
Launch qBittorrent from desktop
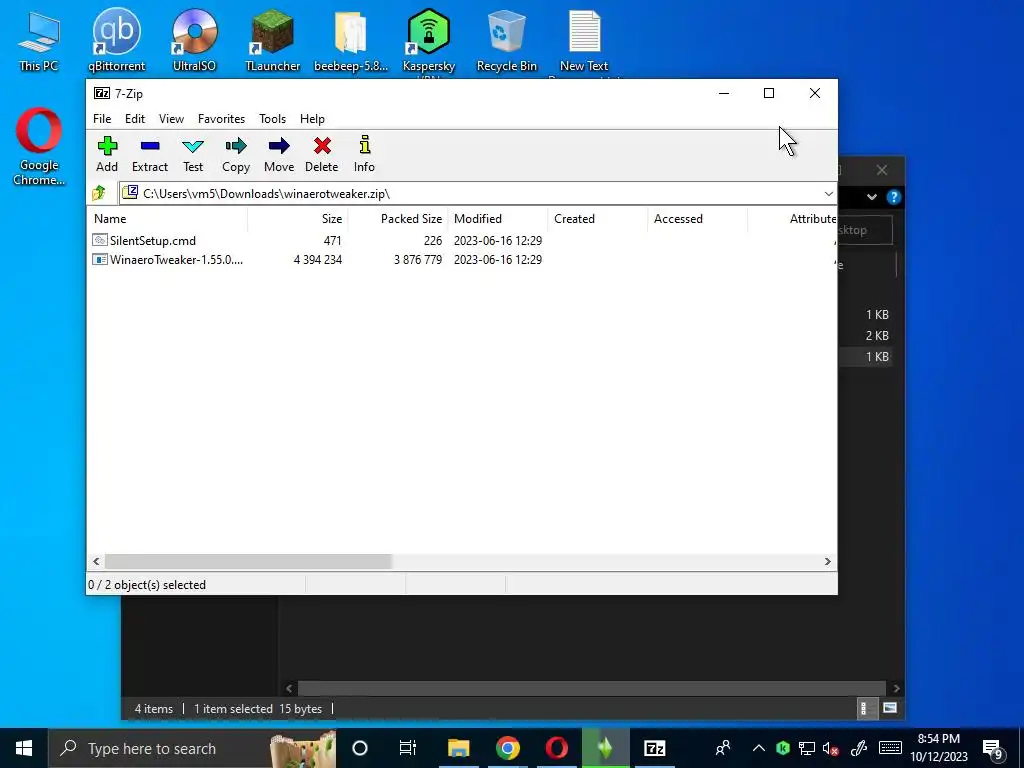[x=116, y=40]
